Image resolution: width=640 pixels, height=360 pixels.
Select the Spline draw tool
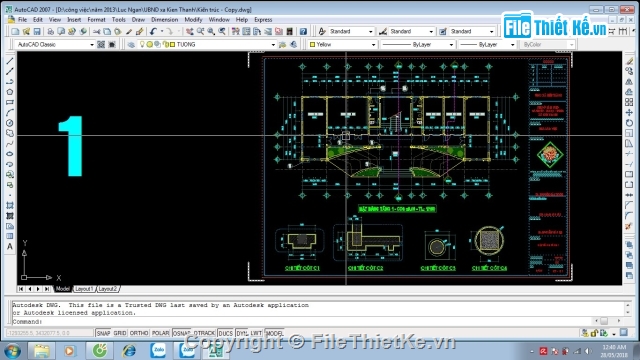(10, 144)
